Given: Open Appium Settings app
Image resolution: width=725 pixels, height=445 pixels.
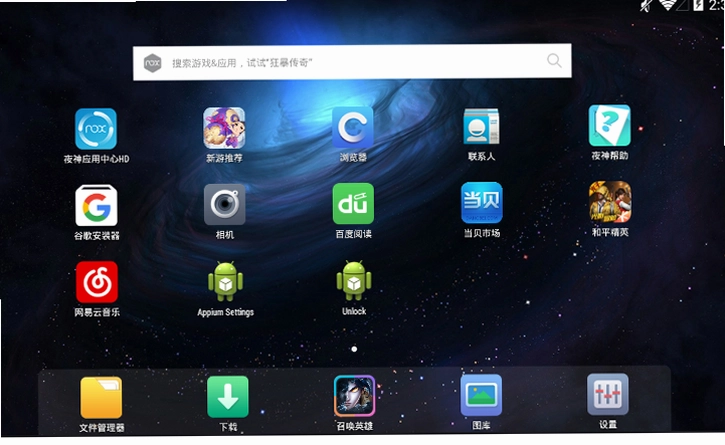Looking at the screenshot, I should click(x=225, y=281).
